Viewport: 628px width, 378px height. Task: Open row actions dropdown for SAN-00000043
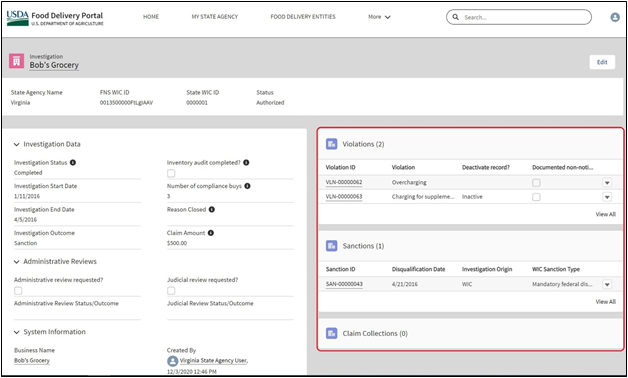click(607, 284)
